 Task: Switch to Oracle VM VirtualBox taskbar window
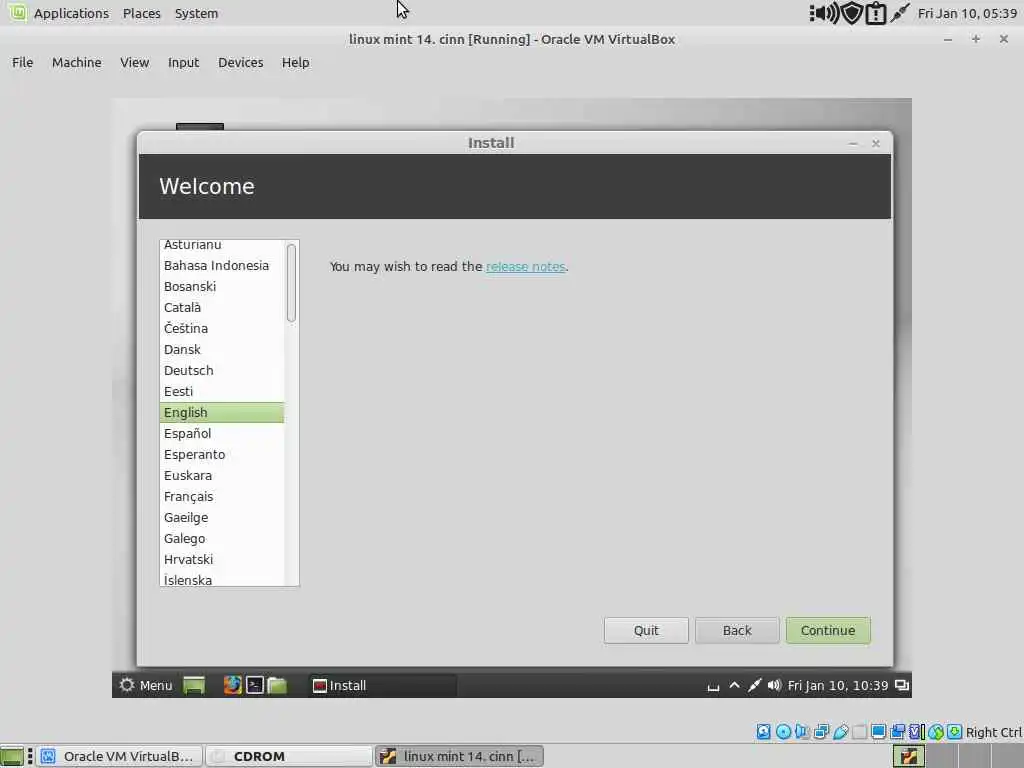[x=119, y=756]
